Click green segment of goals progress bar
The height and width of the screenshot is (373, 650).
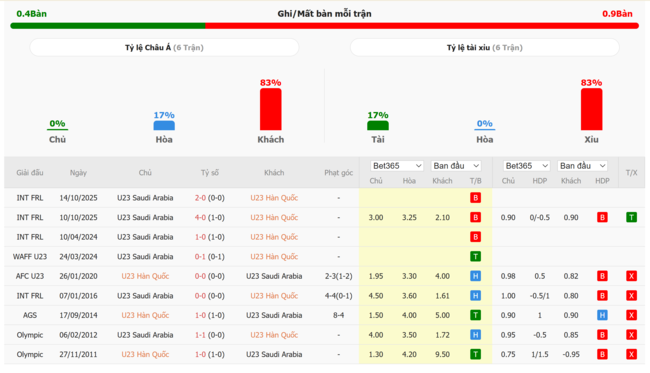tap(108, 26)
